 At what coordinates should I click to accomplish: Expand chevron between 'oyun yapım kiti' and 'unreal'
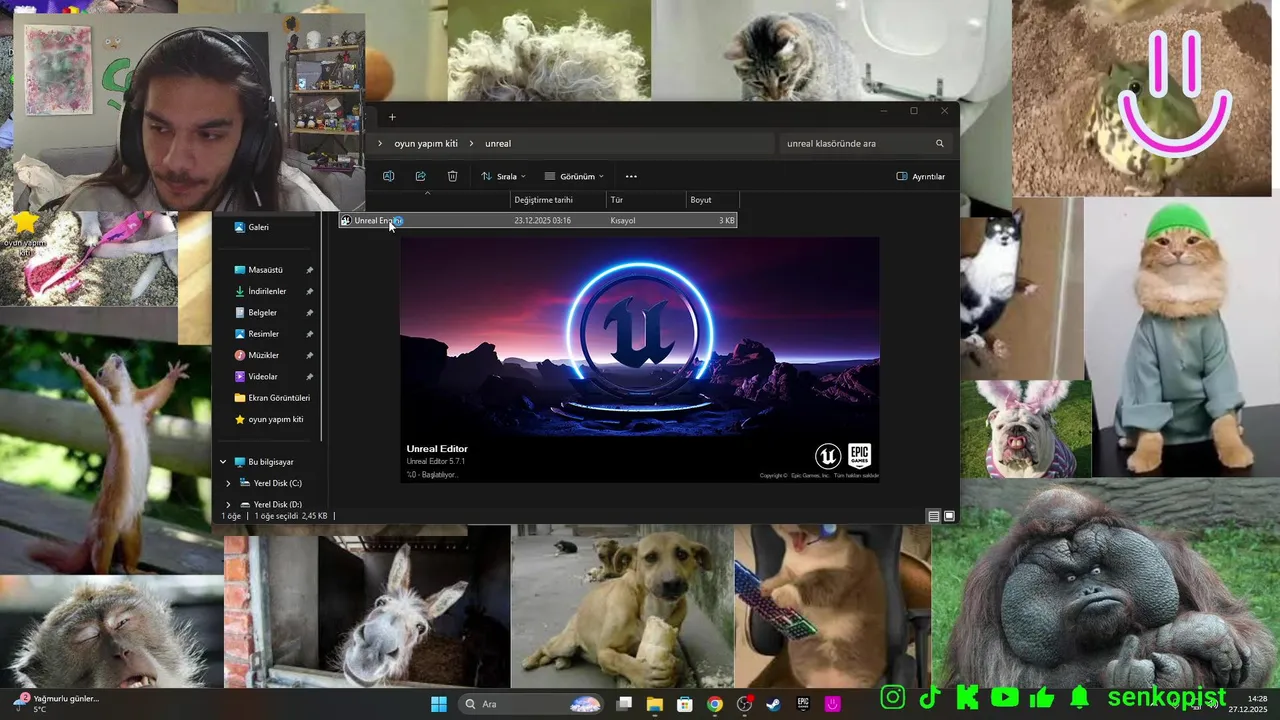click(471, 143)
